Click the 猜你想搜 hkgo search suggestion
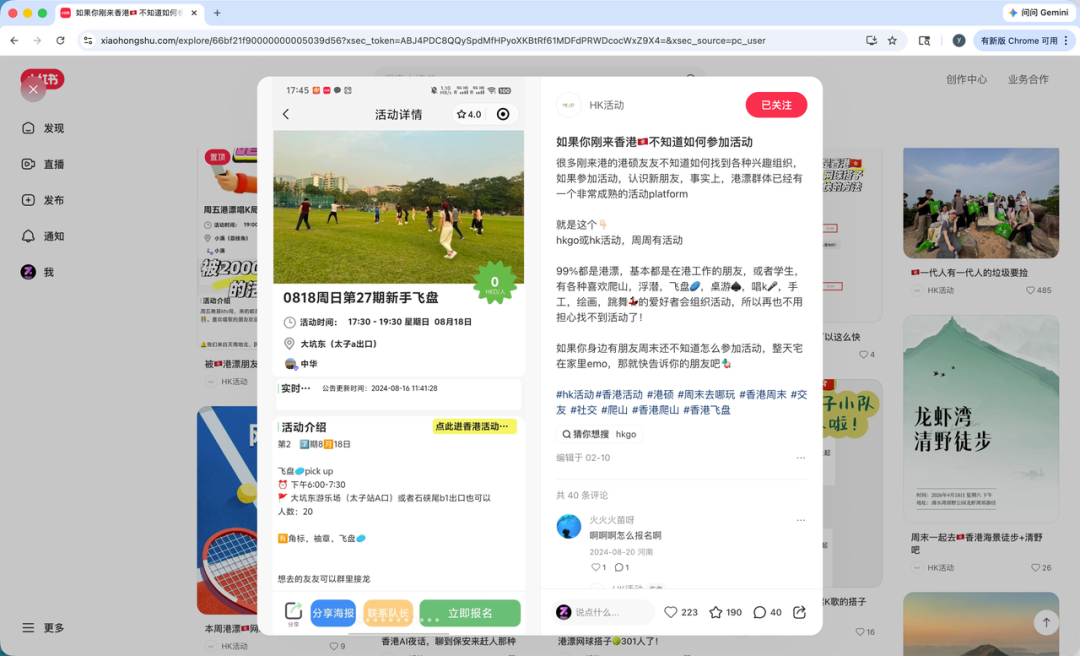The image size is (1080, 656). click(x=599, y=434)
